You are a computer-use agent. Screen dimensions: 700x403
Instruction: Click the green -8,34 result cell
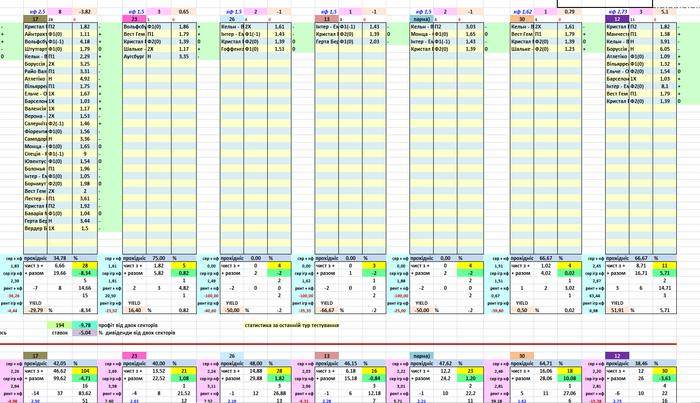tap(85, 273)
